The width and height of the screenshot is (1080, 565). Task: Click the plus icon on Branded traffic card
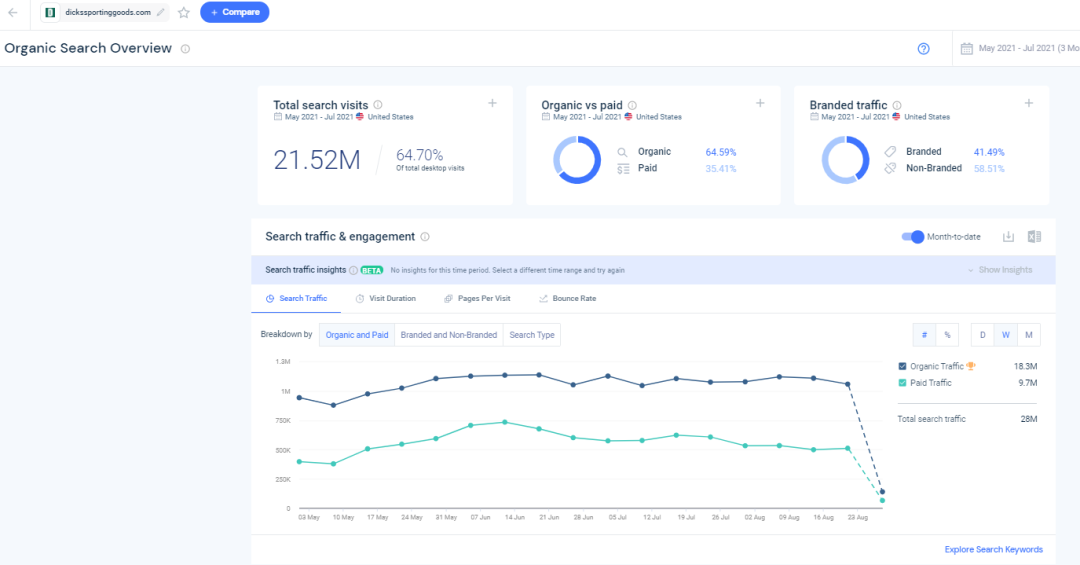[1028, 103]
